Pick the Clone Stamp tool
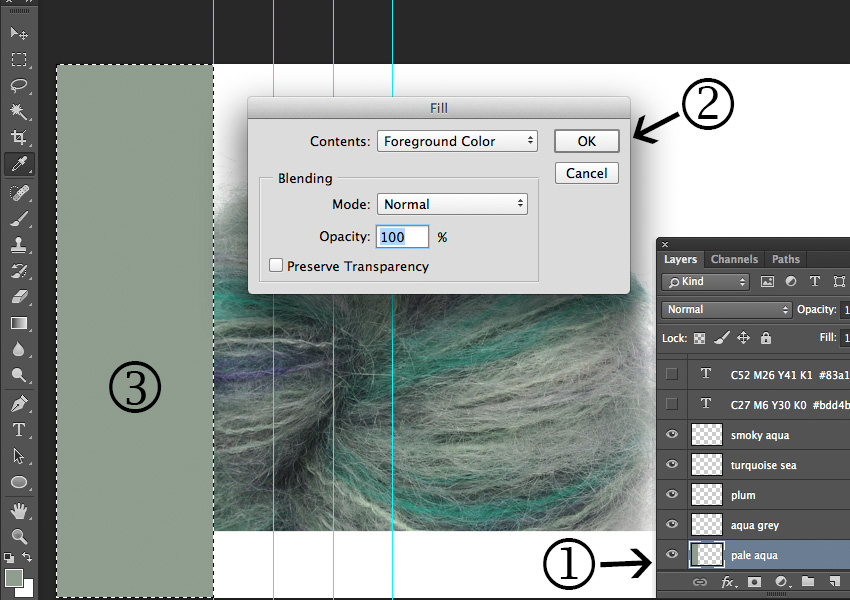850x600 pixels. tap(19, 245)
